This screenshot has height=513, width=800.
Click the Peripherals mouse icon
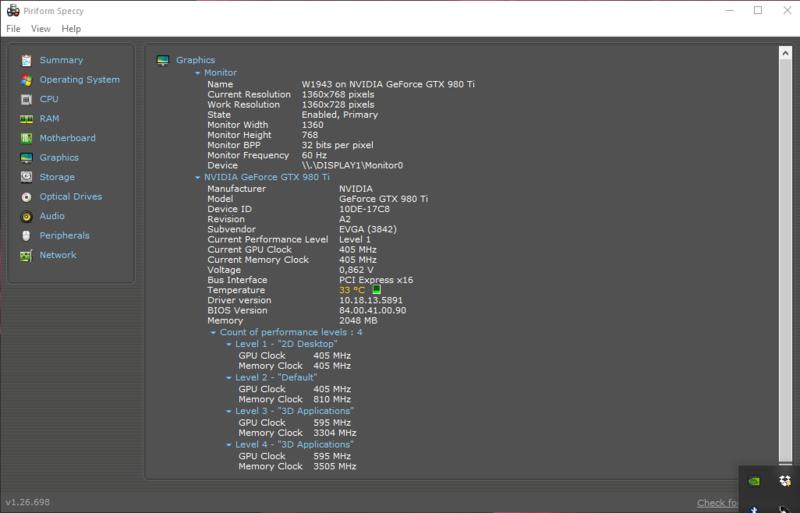[27, 236]
